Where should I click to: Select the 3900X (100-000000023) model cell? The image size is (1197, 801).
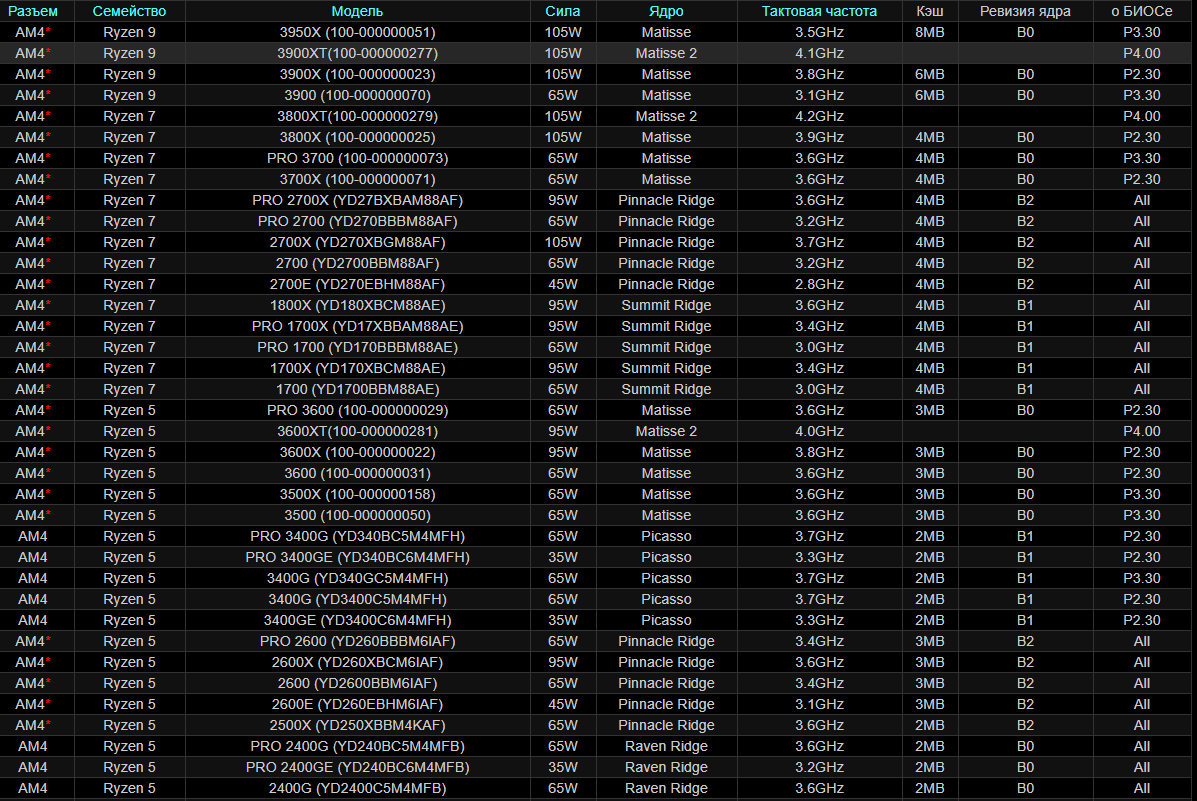tap(357, 74)
